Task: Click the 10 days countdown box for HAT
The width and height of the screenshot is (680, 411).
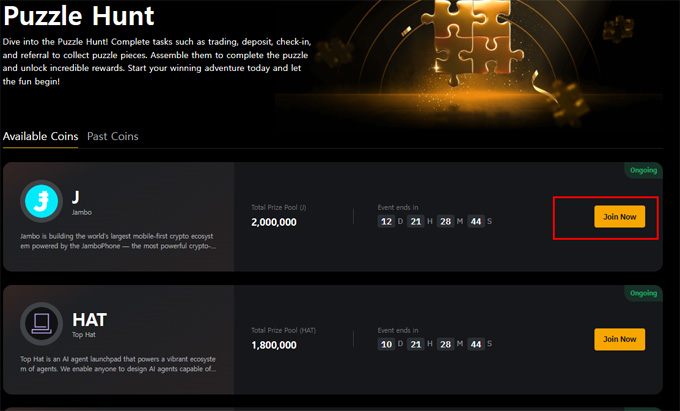Action: pos(386,344)
